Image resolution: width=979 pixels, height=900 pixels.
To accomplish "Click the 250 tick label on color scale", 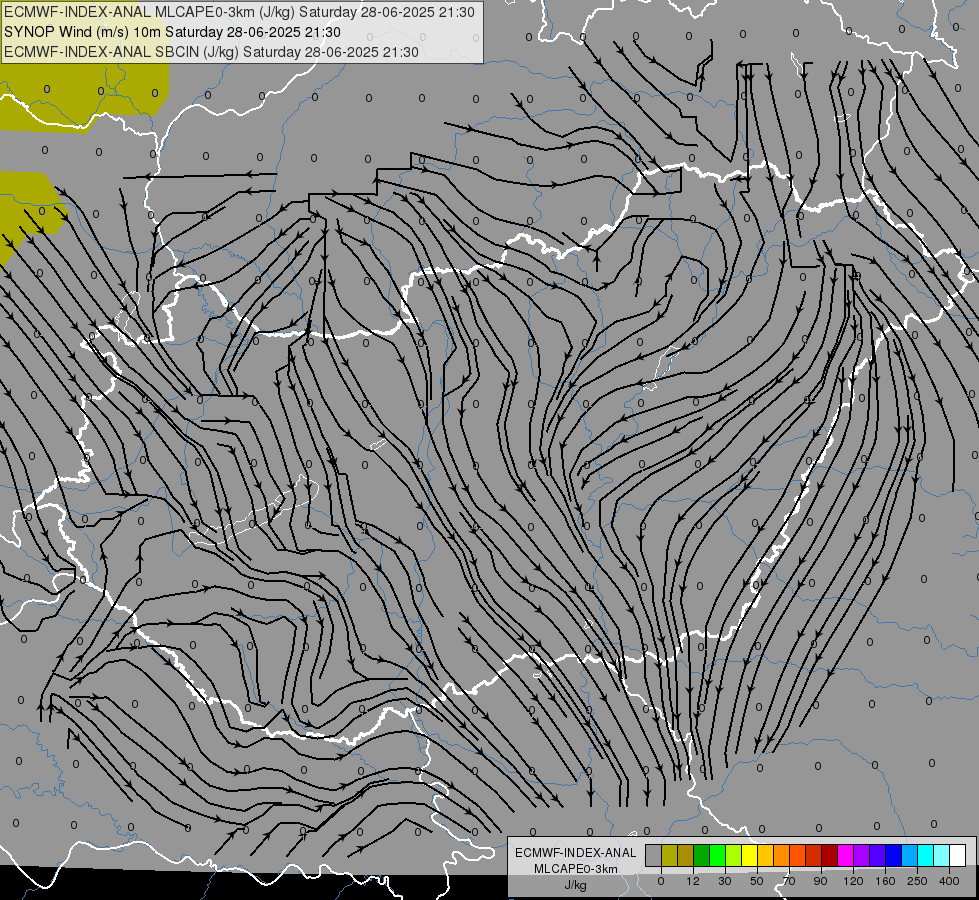I will click(917, 881).
